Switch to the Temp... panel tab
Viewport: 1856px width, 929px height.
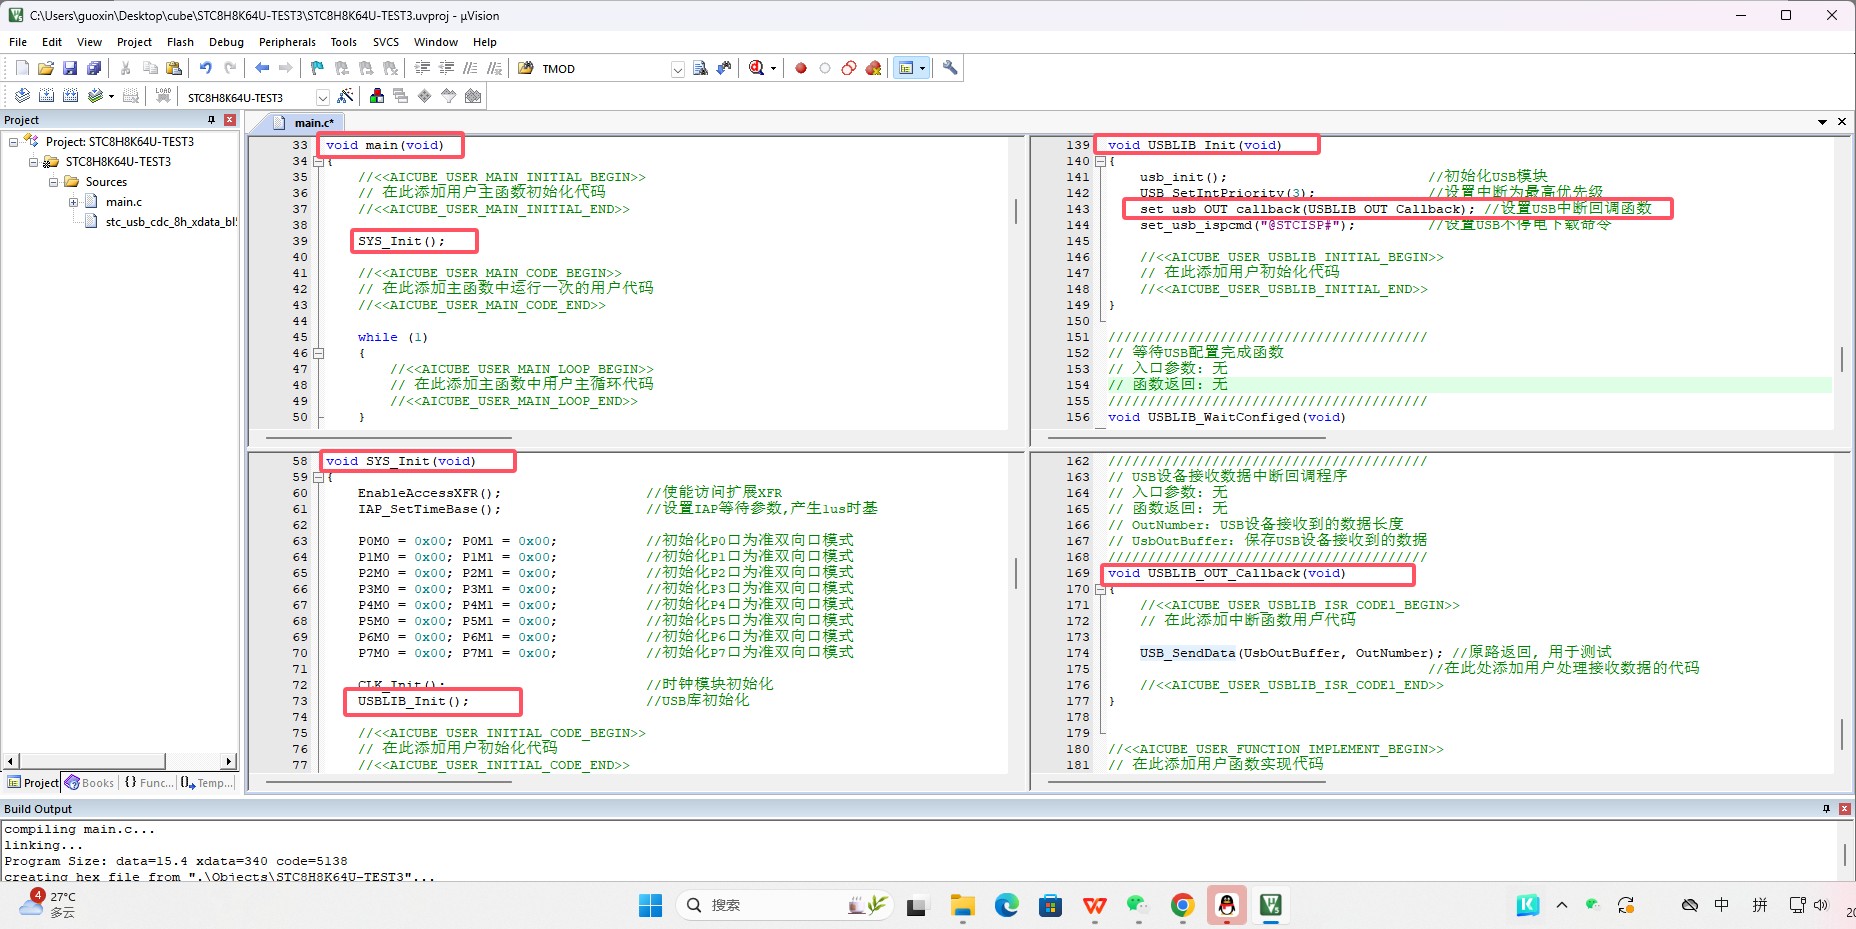click(x=208, y=783)
